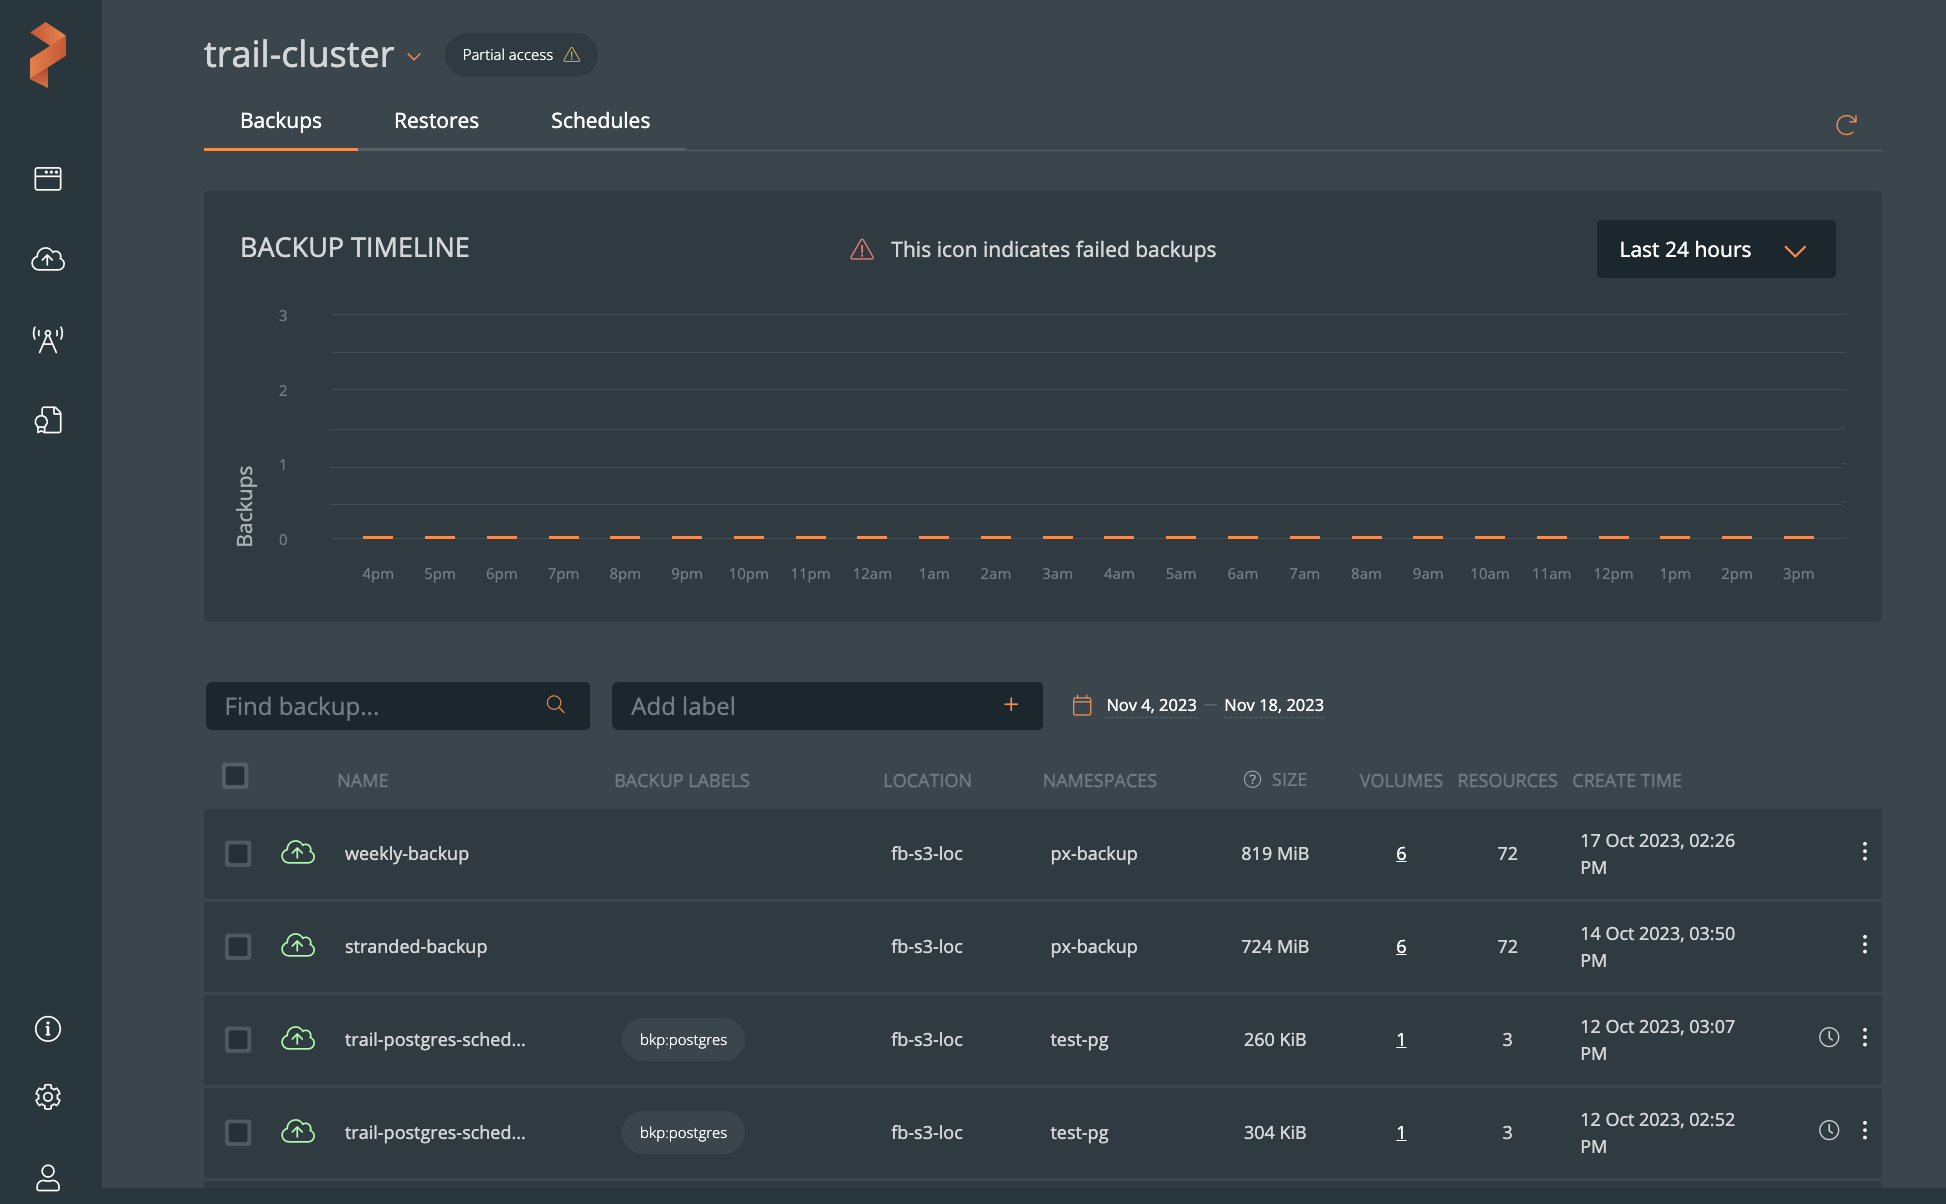Open the cloud upload sidebar icon

[x=48, y=260]
